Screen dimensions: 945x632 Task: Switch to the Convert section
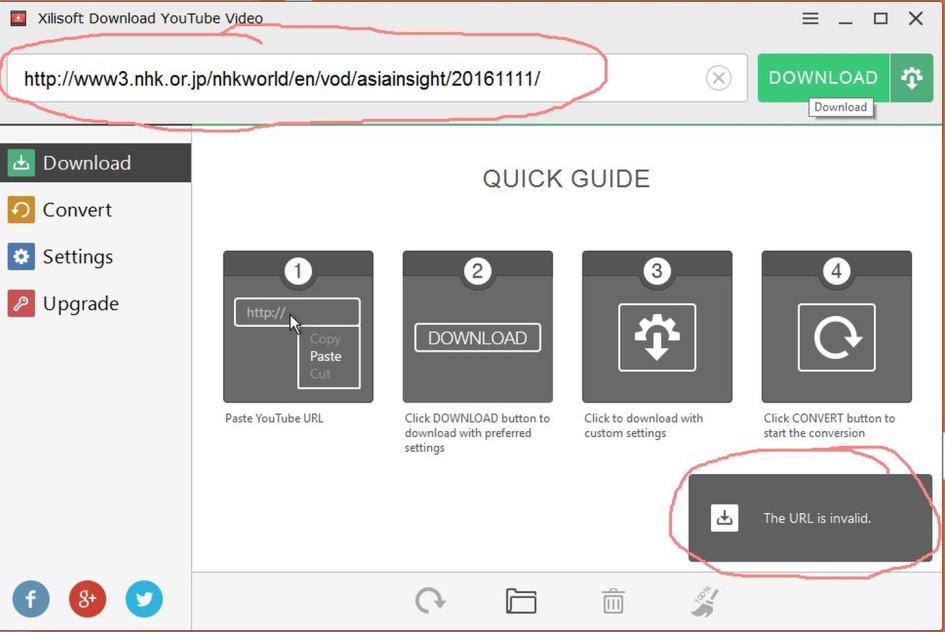pyautogui.click(x=95, y=210)
